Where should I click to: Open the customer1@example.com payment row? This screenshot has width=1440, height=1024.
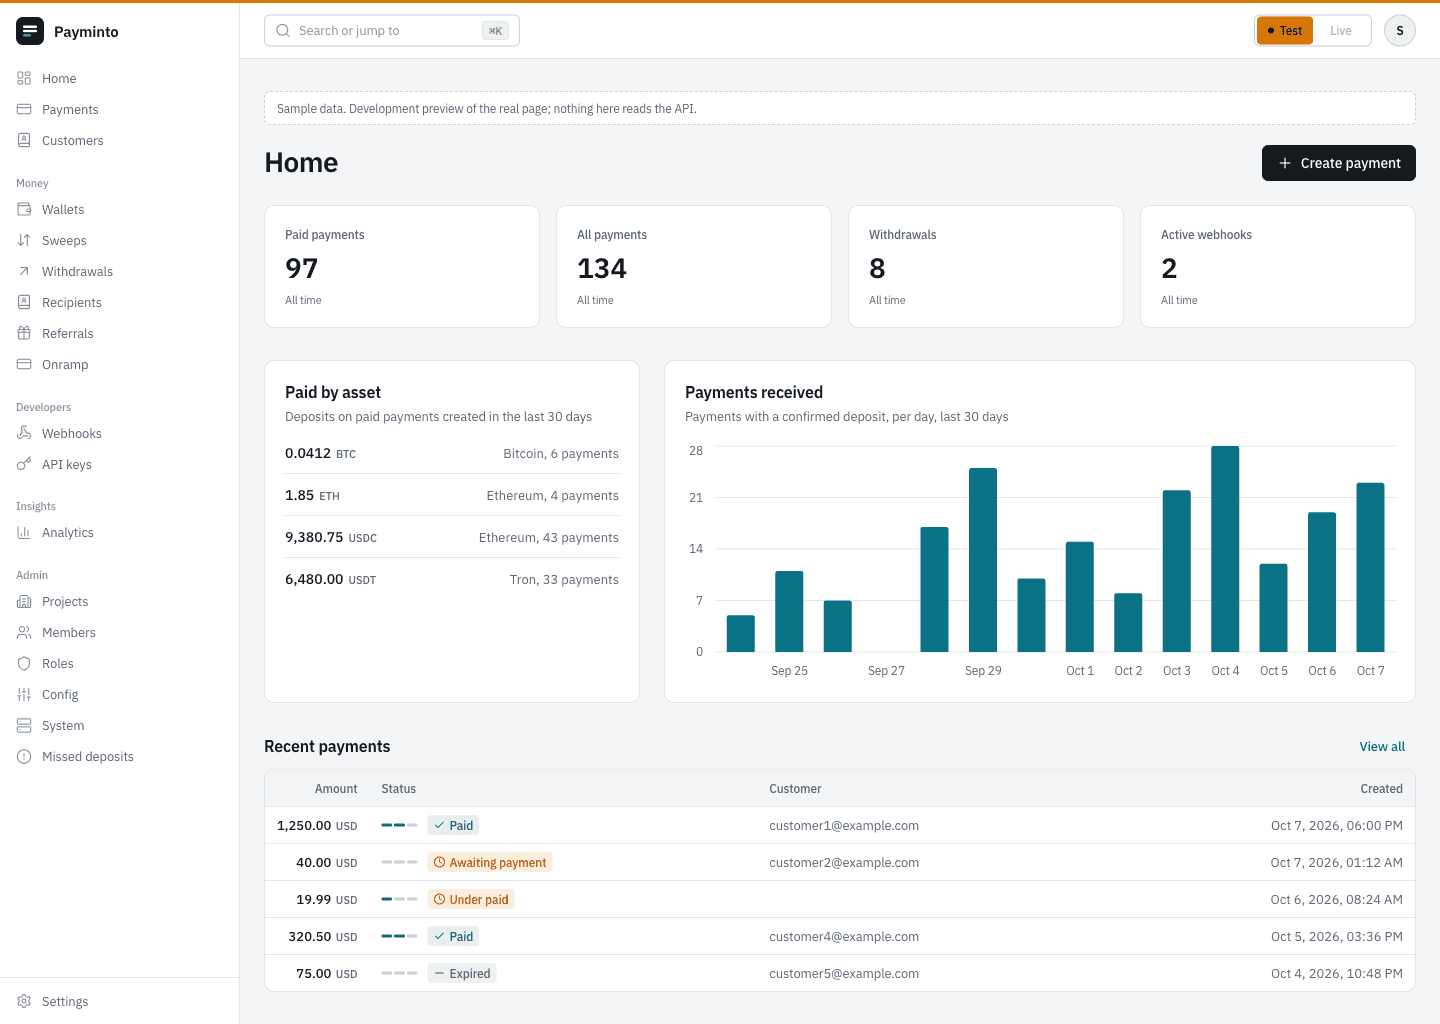click(x=840, y=825)
